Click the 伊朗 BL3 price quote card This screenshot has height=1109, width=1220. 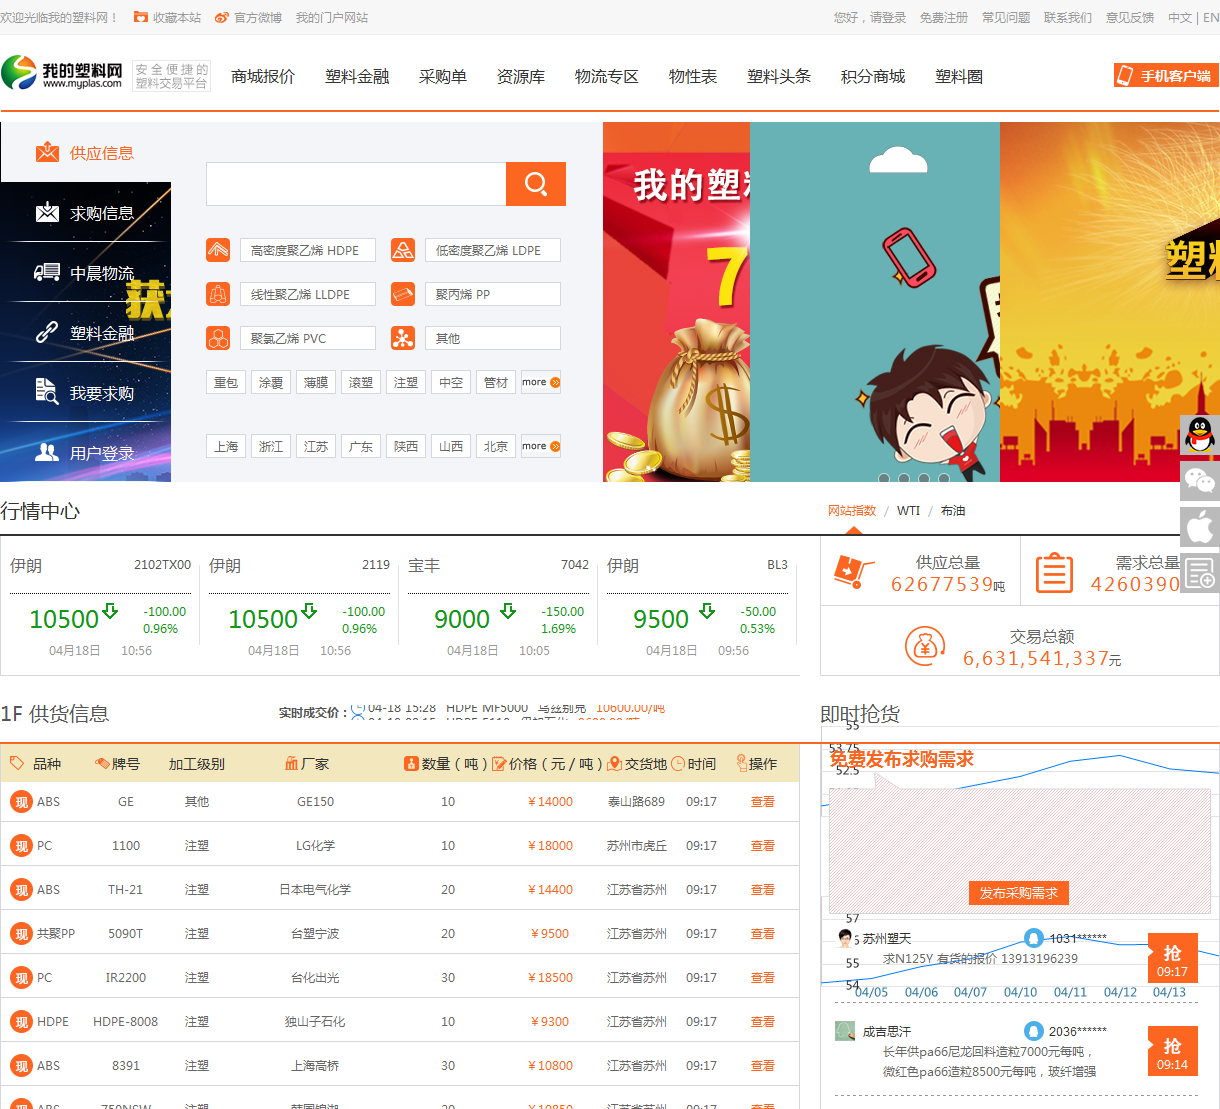coord(697,606)
